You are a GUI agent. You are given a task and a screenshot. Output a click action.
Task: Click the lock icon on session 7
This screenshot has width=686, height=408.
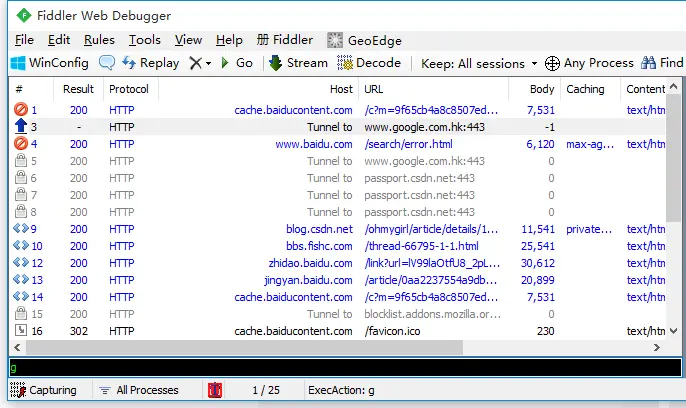tap(21, 194)
